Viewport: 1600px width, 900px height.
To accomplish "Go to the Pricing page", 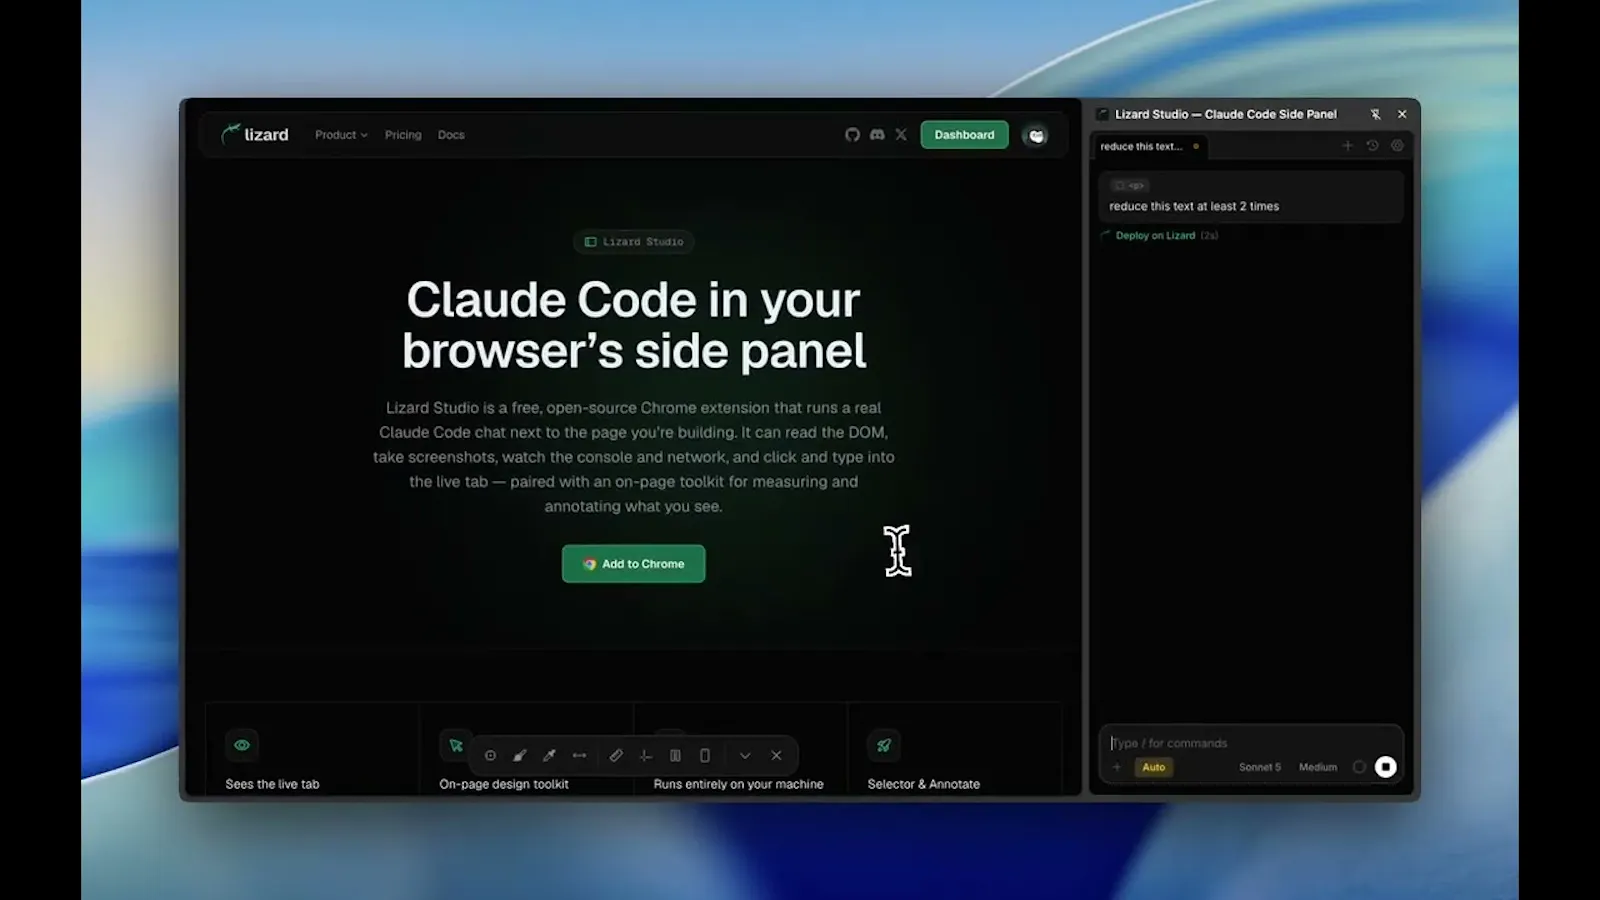I will click(403, 135).
